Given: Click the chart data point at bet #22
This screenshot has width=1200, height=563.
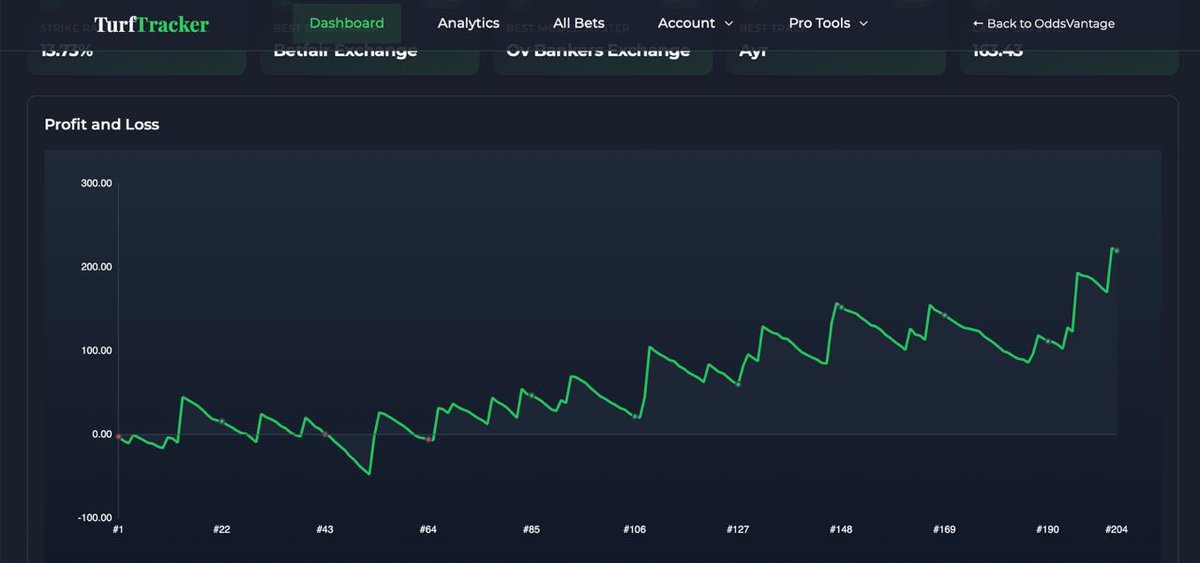Looking at the screenshot, I should [222, 421].
